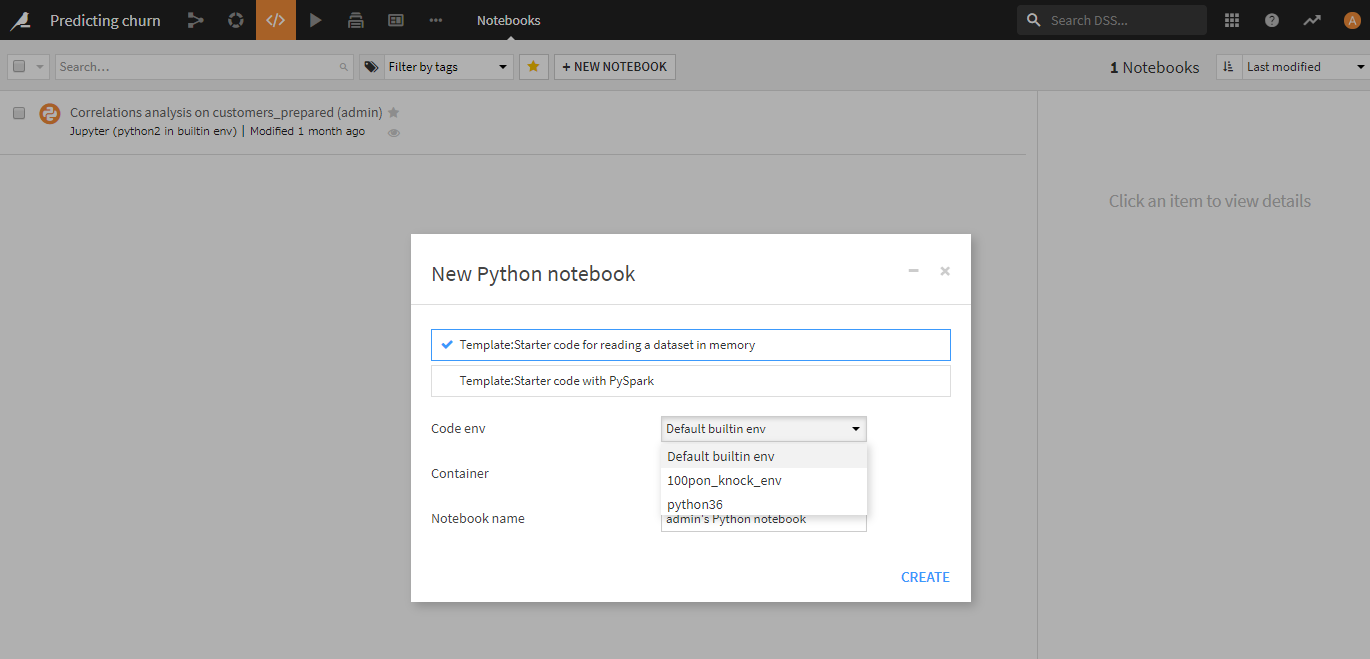Click the admin user avatar
1370x659 pixels.
point(1352,20)
